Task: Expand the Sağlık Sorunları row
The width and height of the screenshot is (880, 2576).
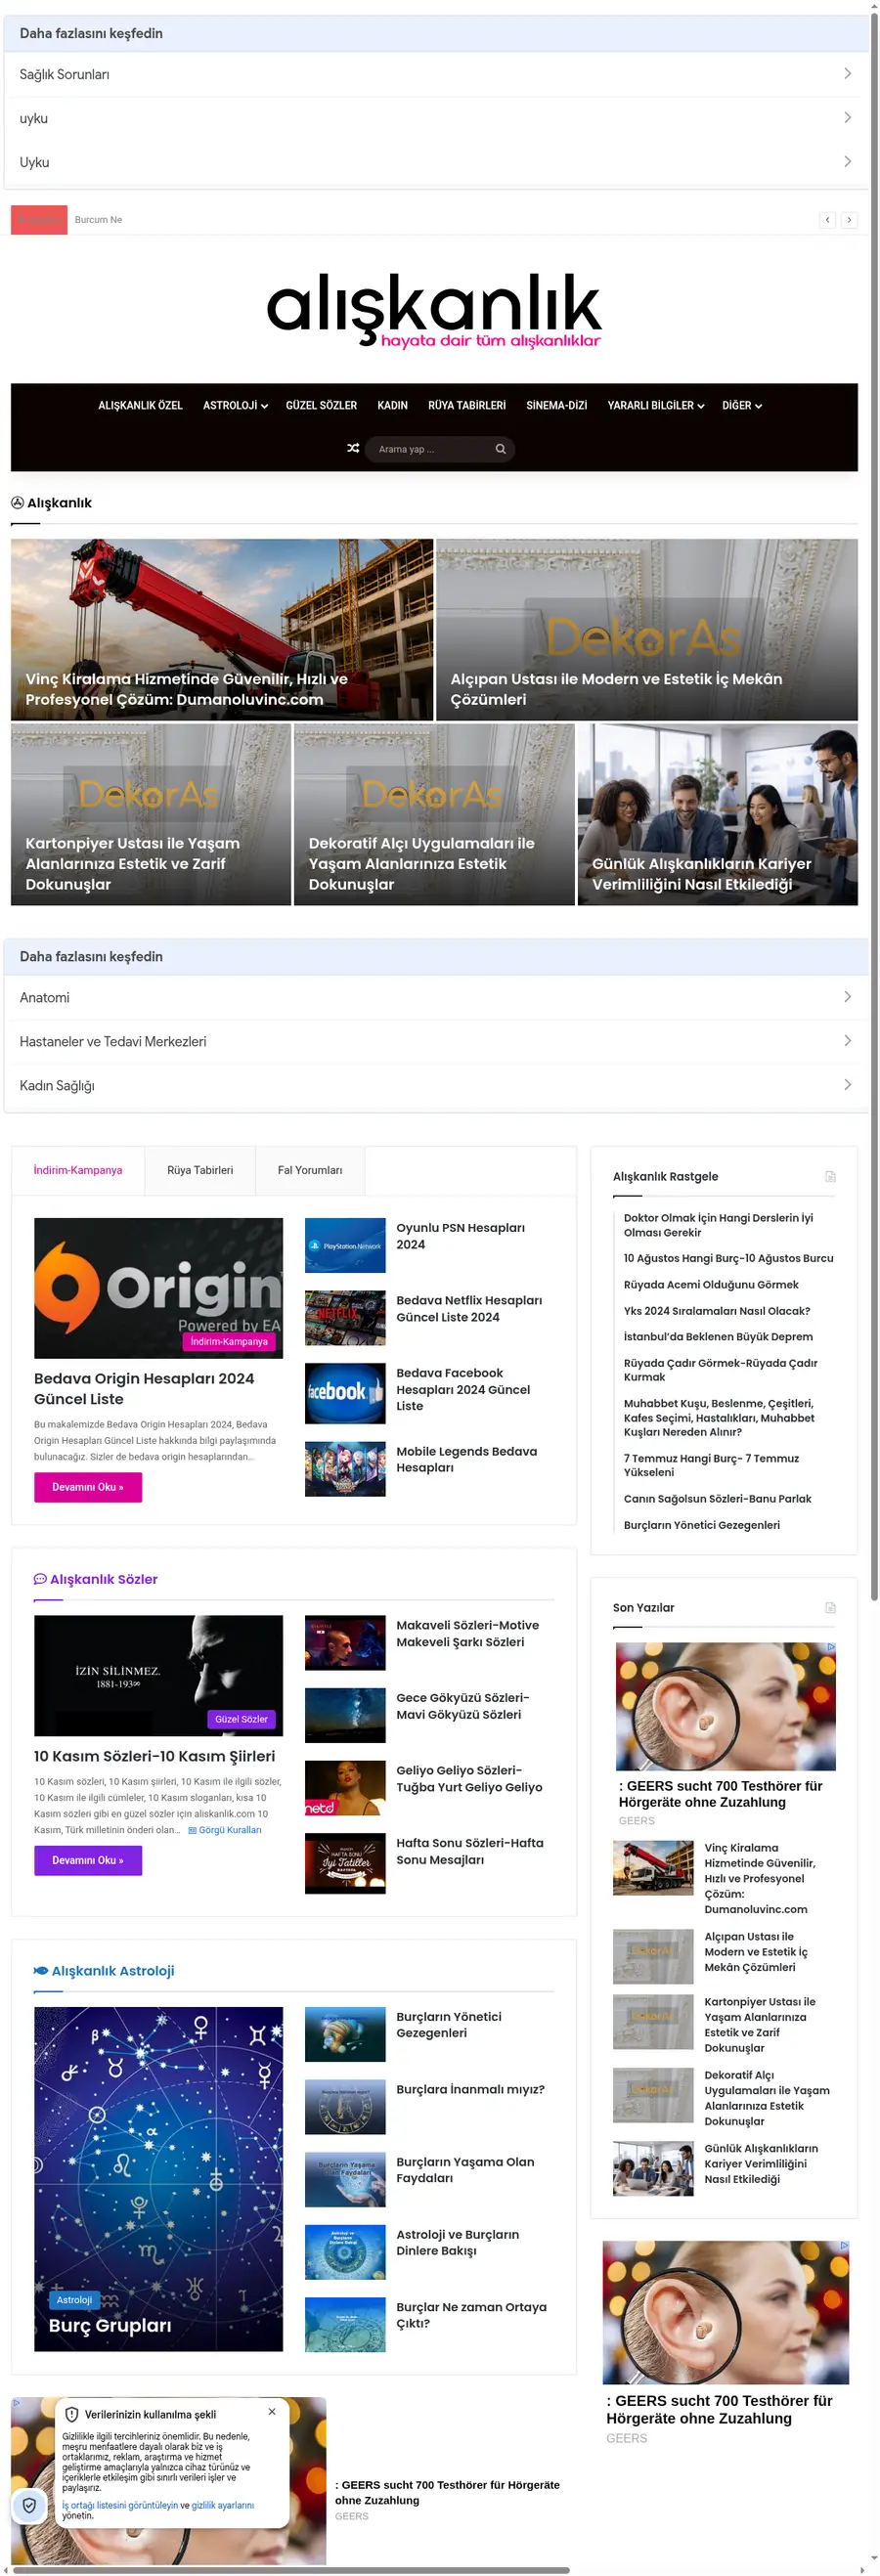Action: 435,74
